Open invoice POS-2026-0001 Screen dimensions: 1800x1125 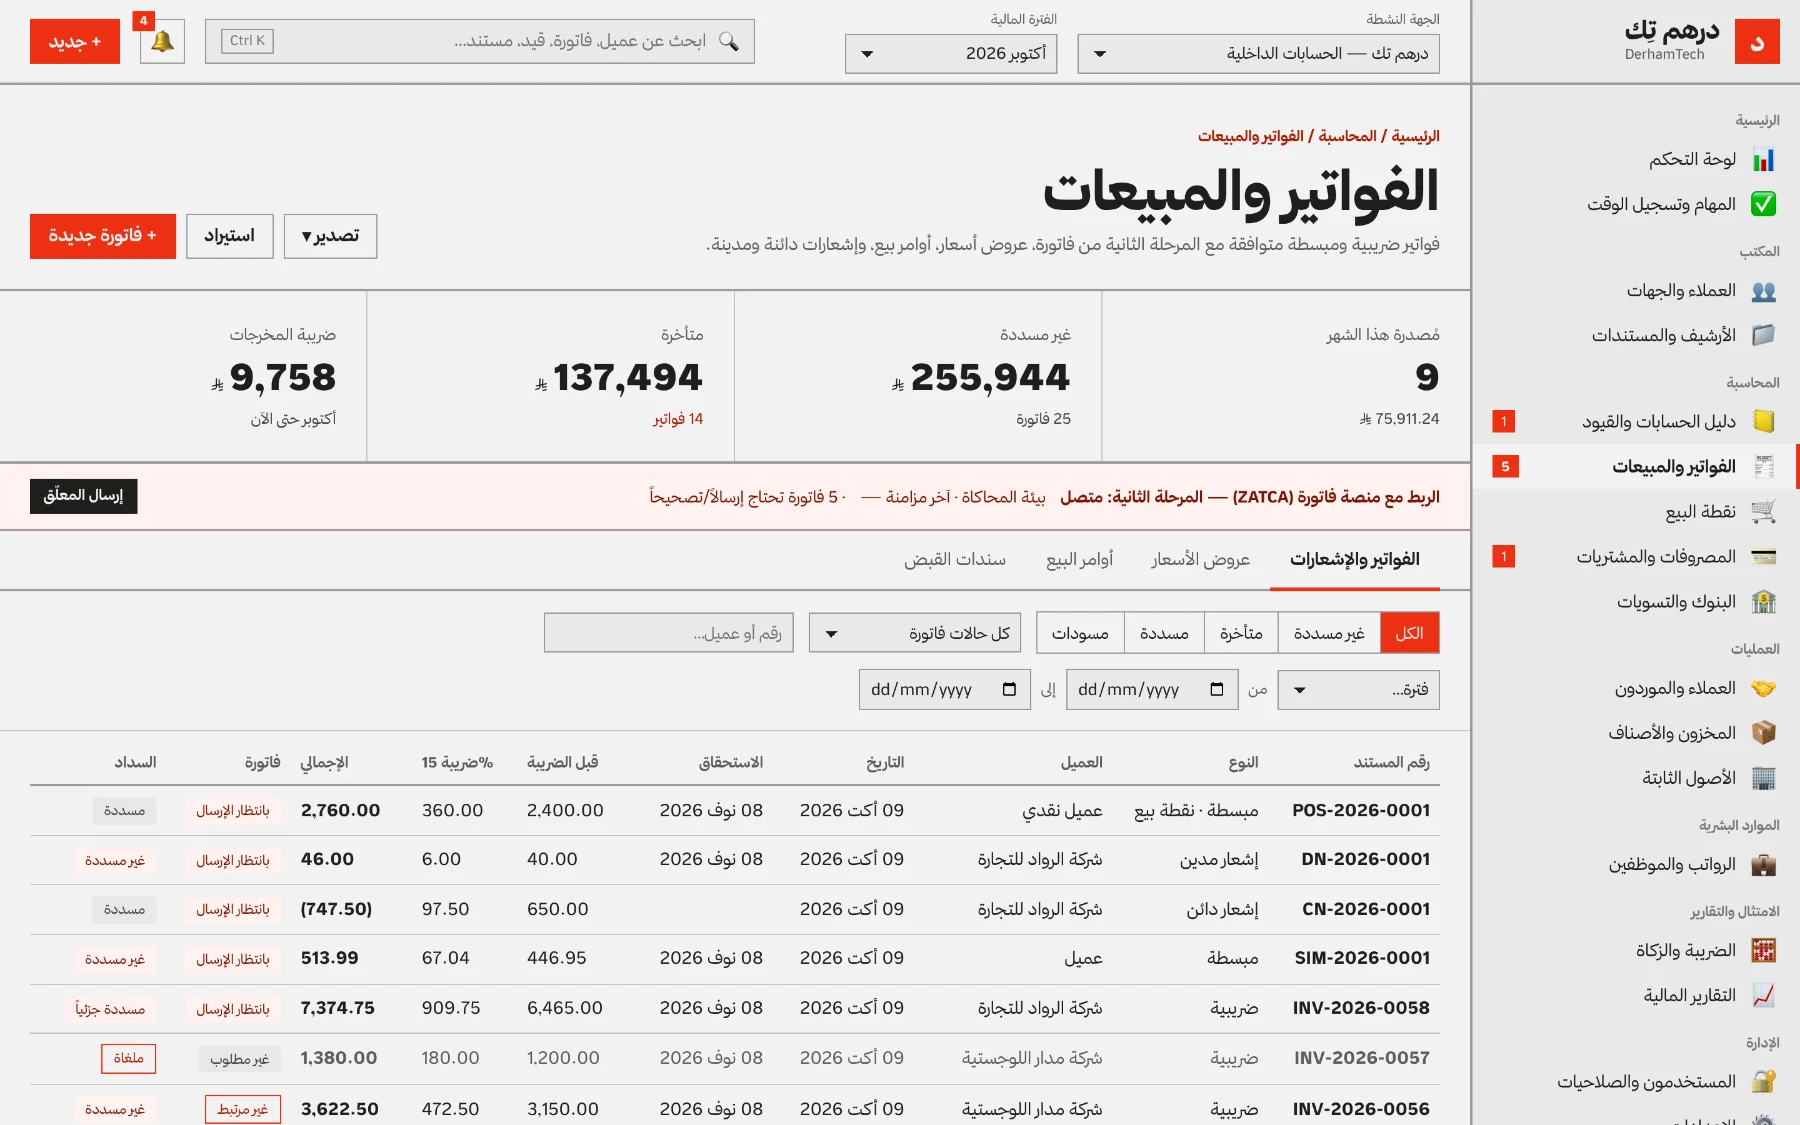pos(1360,810)
